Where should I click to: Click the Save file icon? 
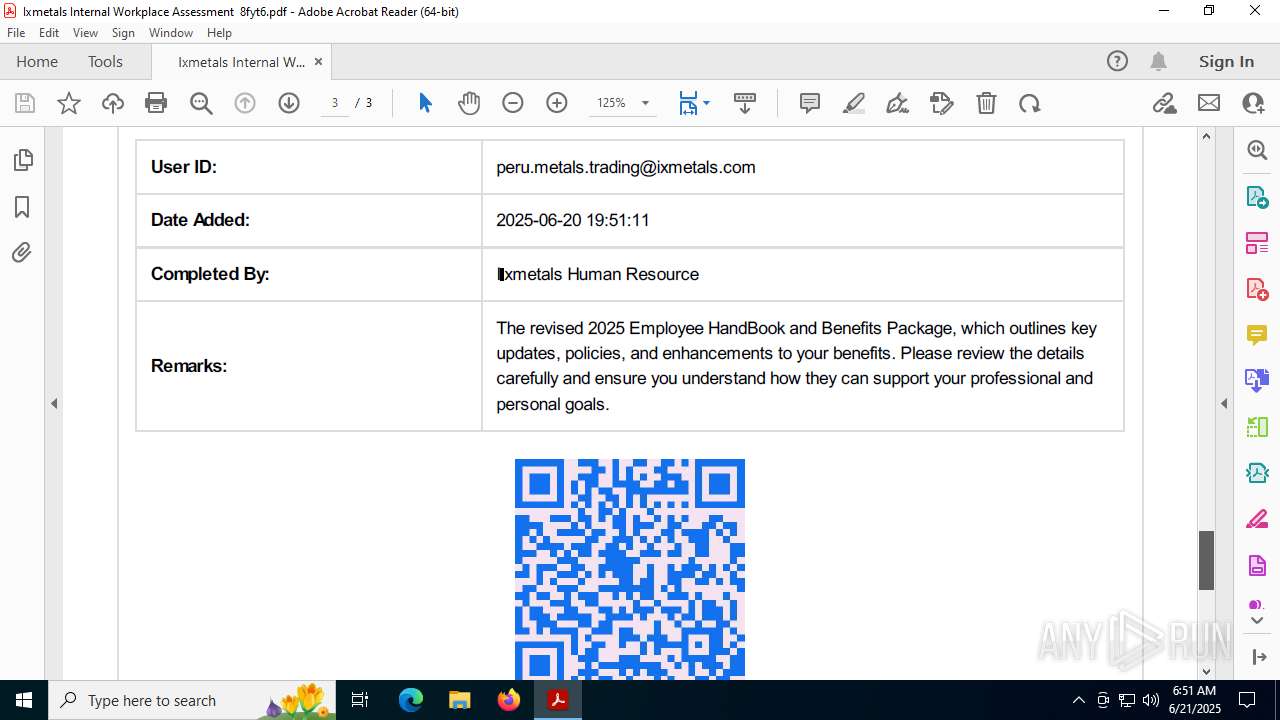pyautogui.click(x=25, y=103)
